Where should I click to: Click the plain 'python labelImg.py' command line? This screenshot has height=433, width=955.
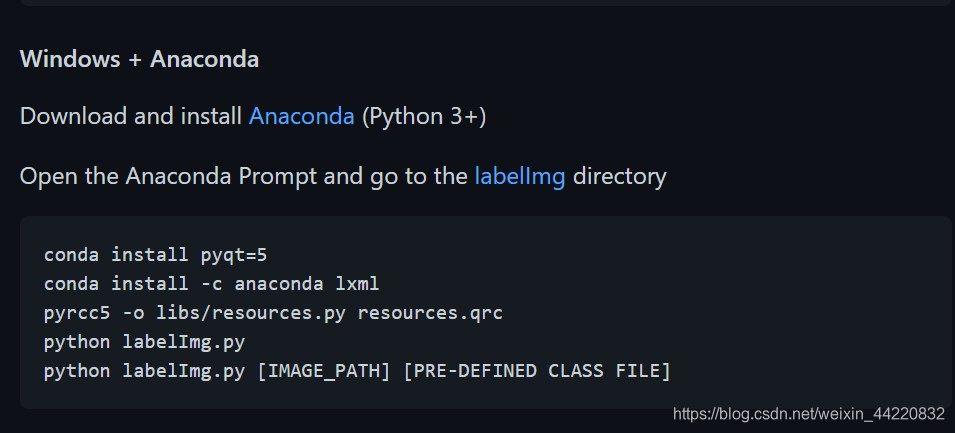144,342
